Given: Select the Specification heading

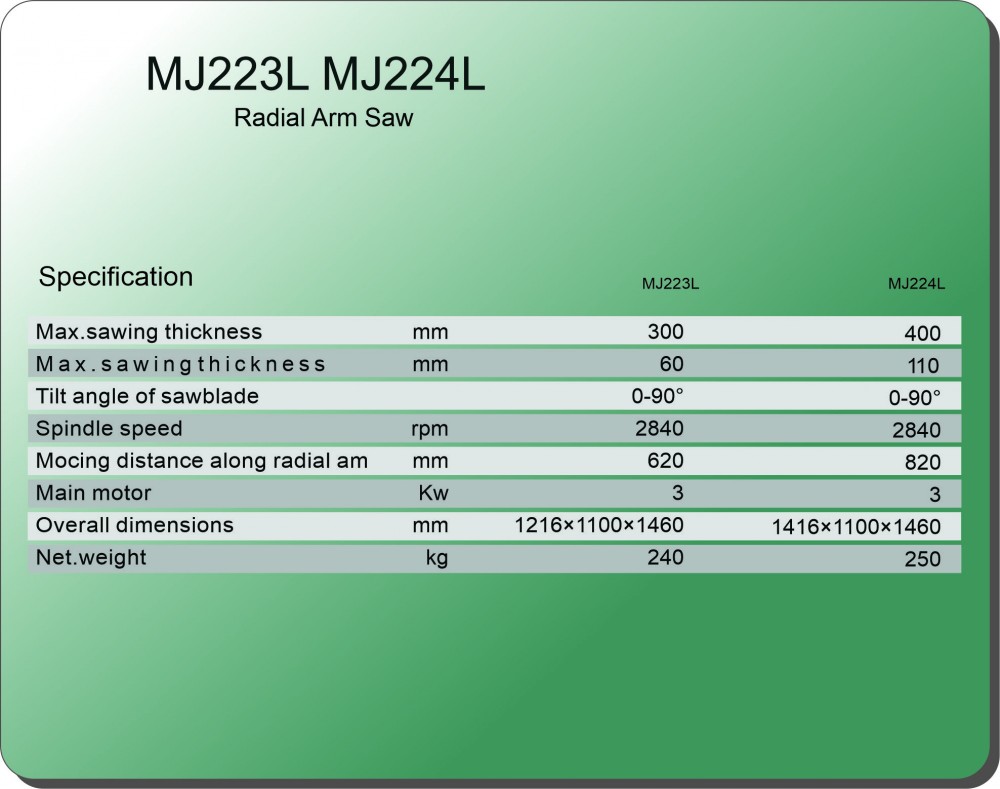Looking at the screenshot, I should [116, 277].
